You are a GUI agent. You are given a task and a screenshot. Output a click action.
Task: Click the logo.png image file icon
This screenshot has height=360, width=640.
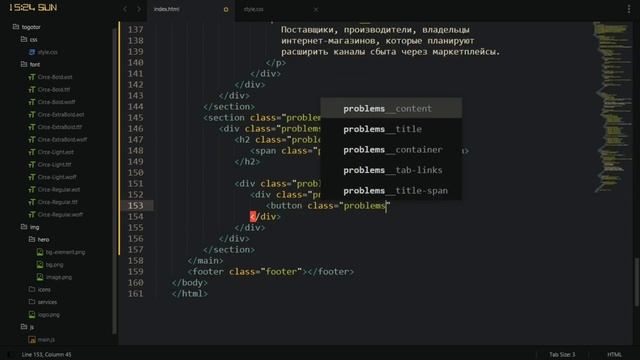[x=32, y=315]
